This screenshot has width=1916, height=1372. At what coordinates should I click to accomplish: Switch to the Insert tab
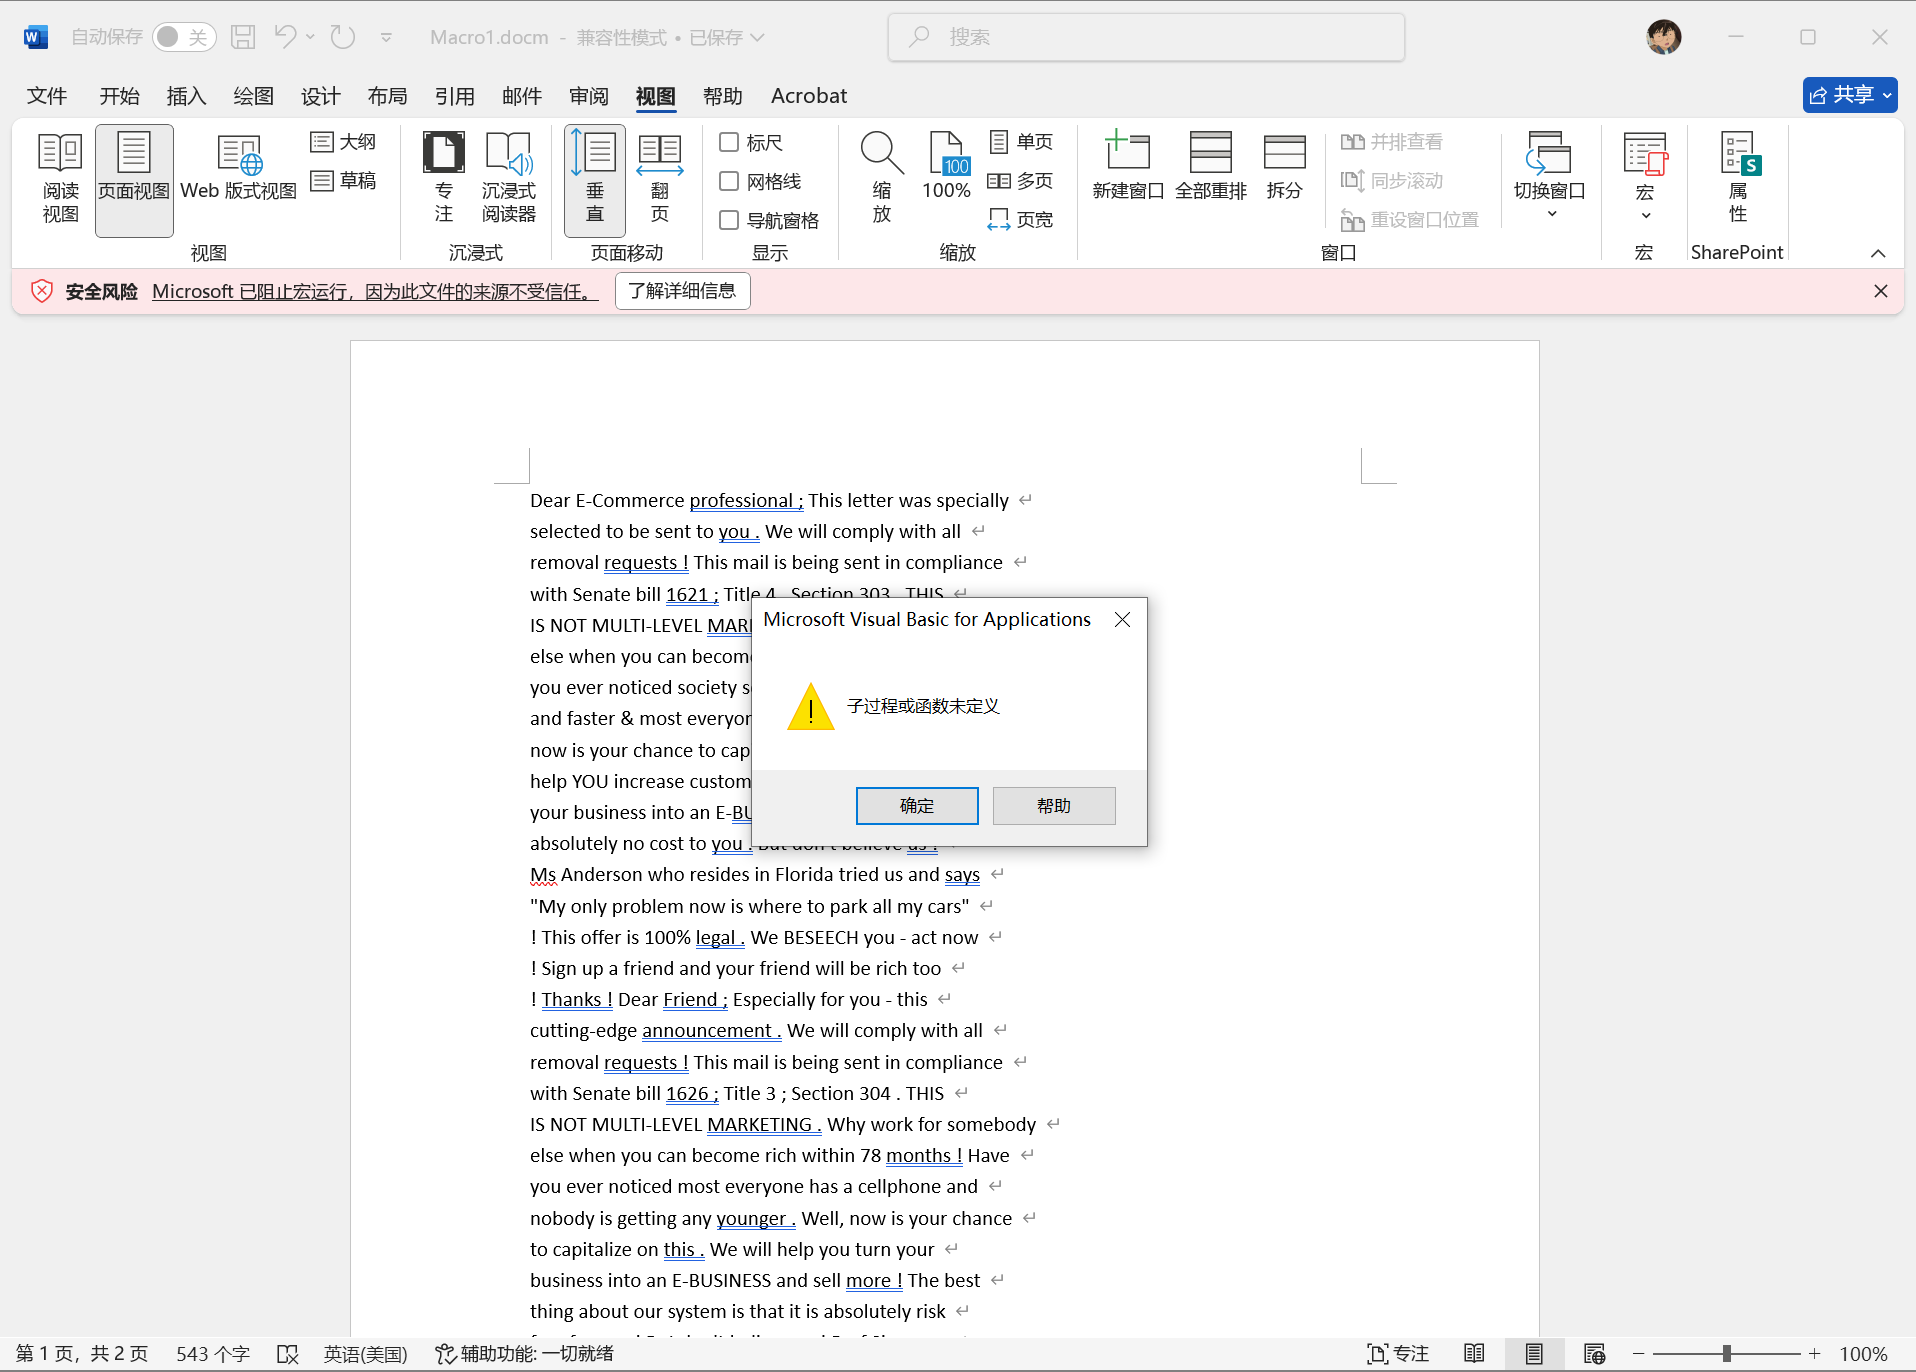point(186,96)
